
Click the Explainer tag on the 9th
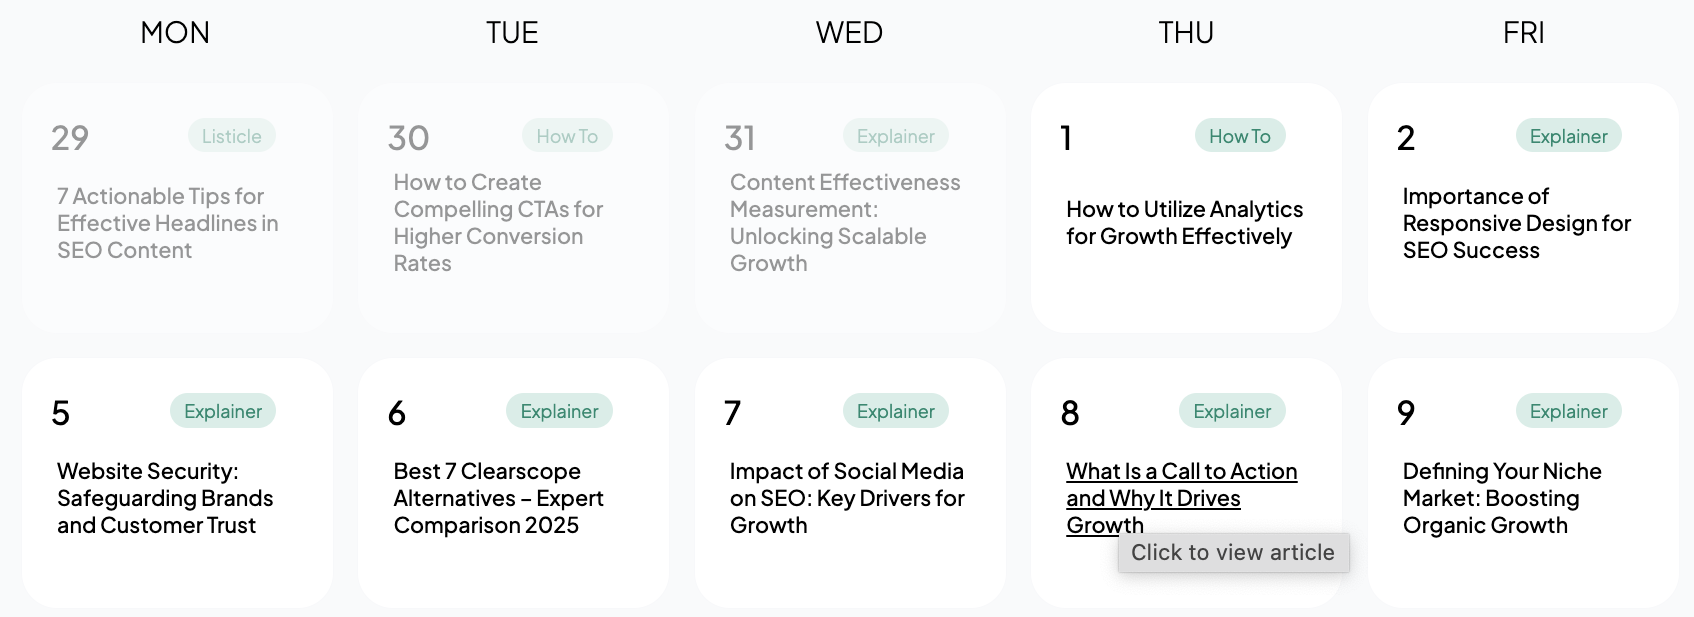1568,410
